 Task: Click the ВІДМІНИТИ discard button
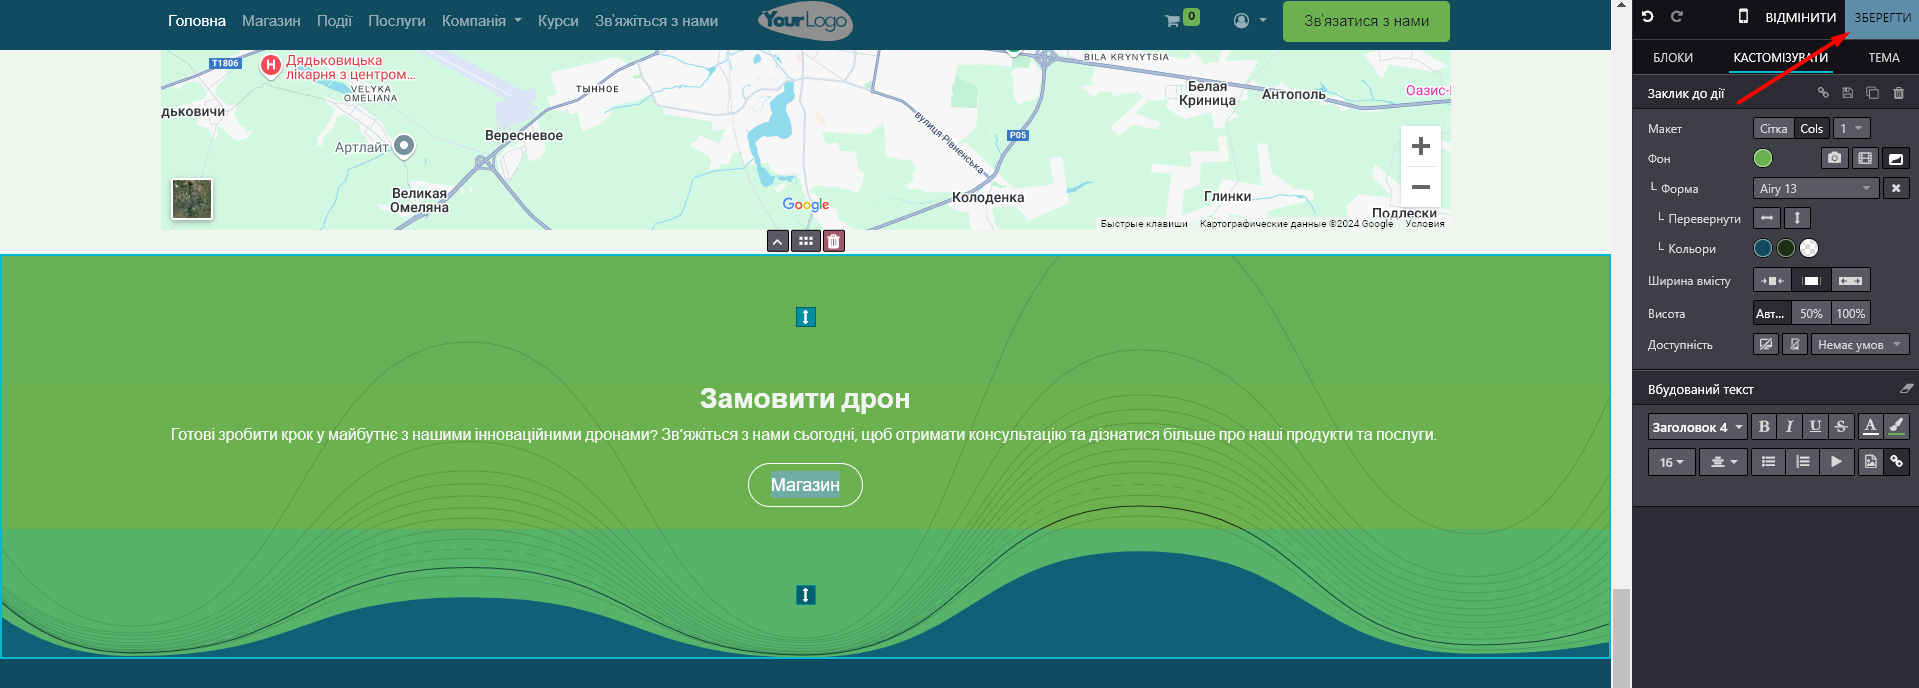[x=1800, y=18]
